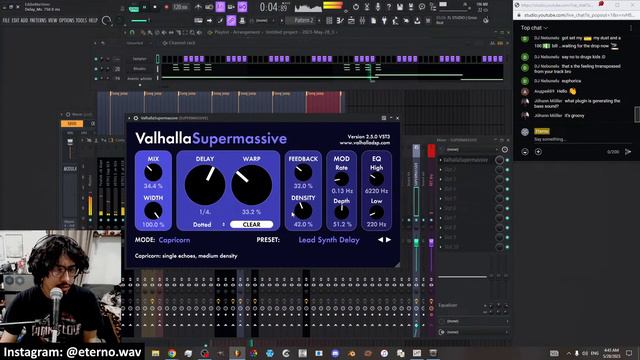Click the Say something chat input
640x360 pixels.
pos(550,139)
